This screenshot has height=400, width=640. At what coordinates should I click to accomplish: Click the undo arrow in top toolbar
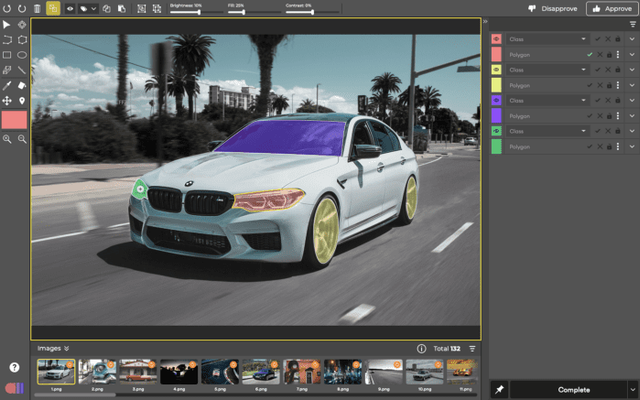coord(7,8)
